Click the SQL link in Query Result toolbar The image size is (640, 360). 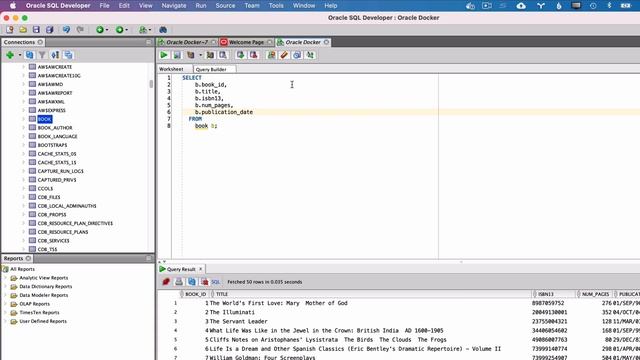(x=216, y=282)
